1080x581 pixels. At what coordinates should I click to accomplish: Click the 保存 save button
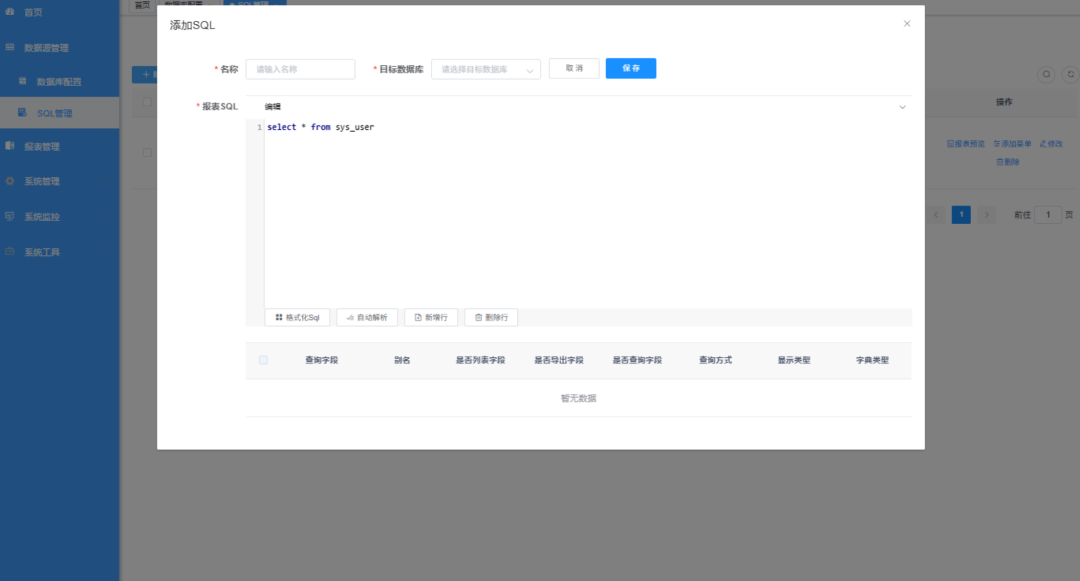630,68
